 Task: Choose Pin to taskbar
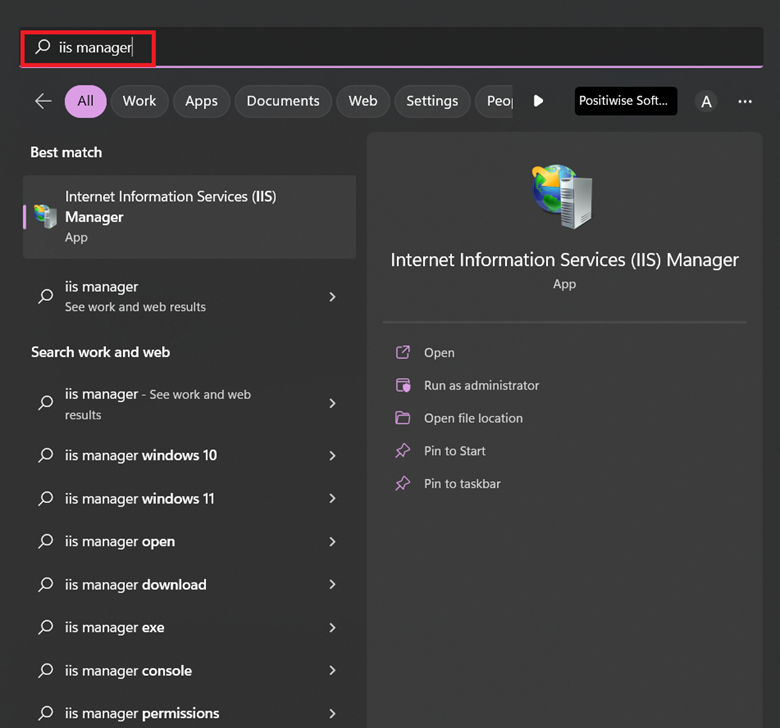(462, 484)
